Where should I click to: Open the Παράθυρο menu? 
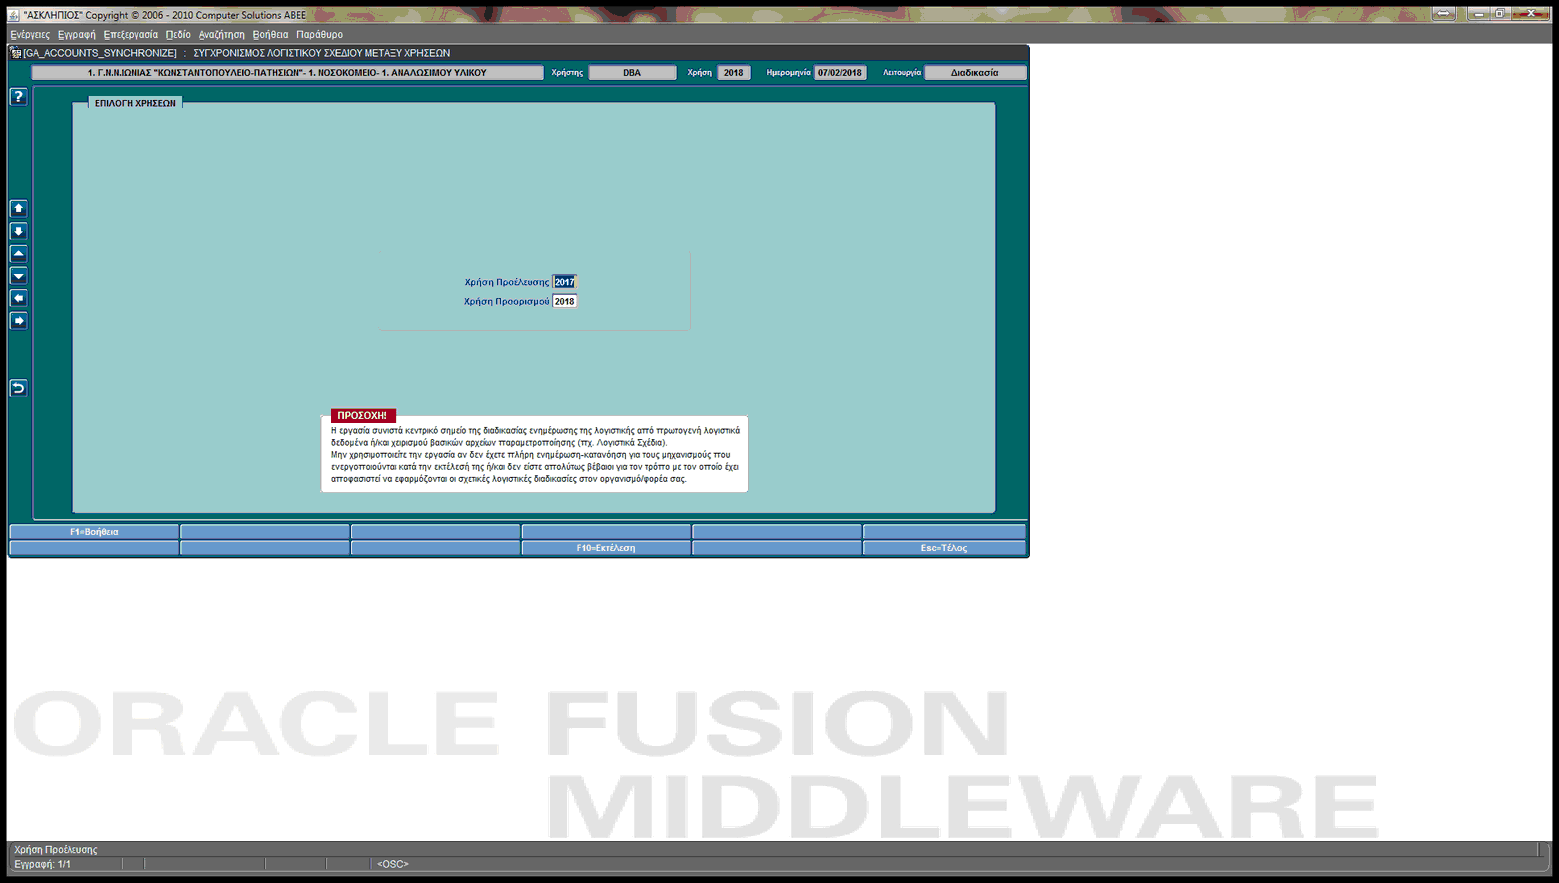pyautogui.click(x=320, y=34)
